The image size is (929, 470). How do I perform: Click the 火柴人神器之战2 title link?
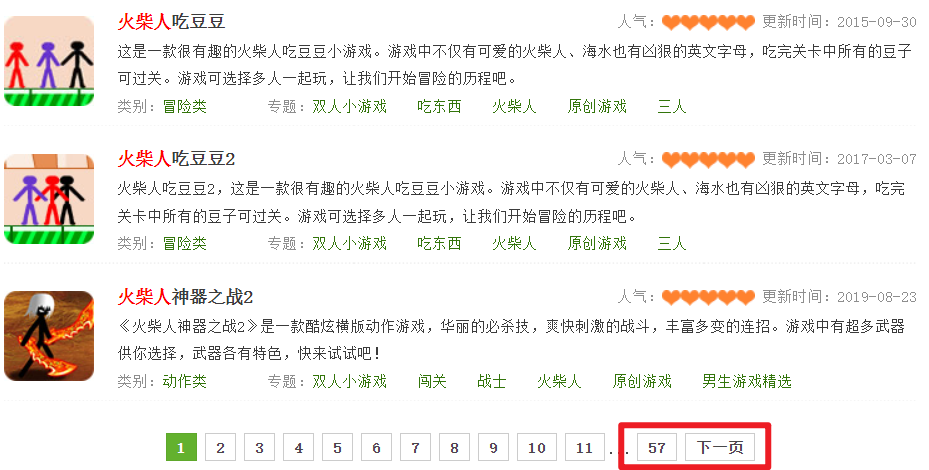point(185,296)
